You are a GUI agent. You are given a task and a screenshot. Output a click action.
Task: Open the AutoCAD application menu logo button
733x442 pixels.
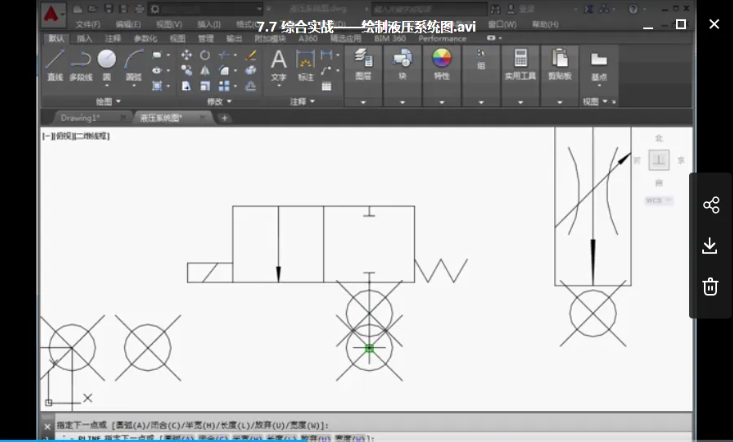pyautogui.click(x=53, y=14)
